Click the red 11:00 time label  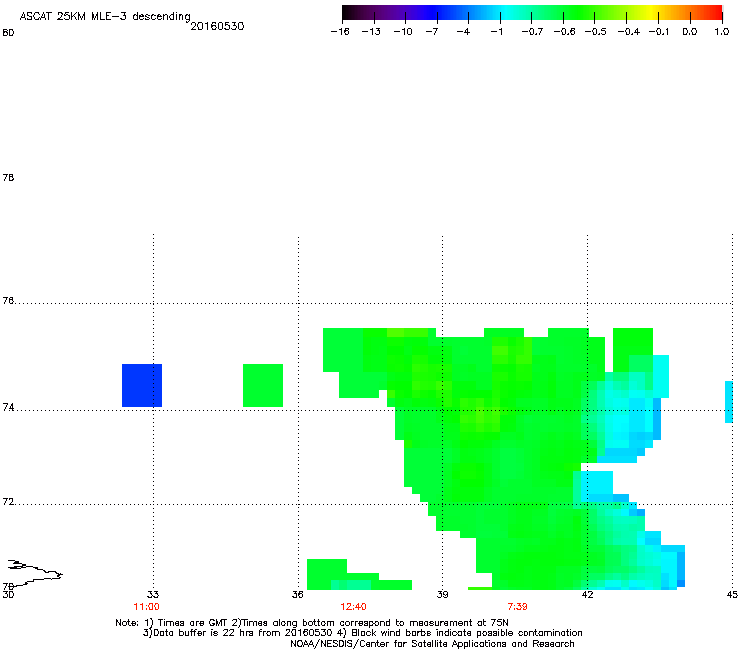[146, 607]
